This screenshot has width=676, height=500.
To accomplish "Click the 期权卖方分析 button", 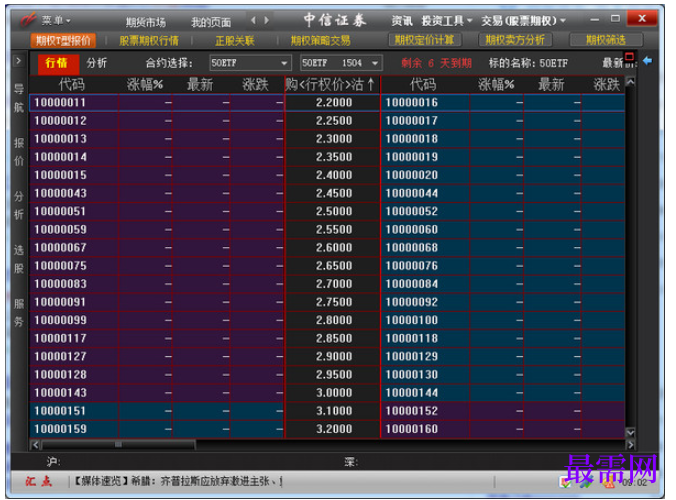I will click(x=515, y=40).
